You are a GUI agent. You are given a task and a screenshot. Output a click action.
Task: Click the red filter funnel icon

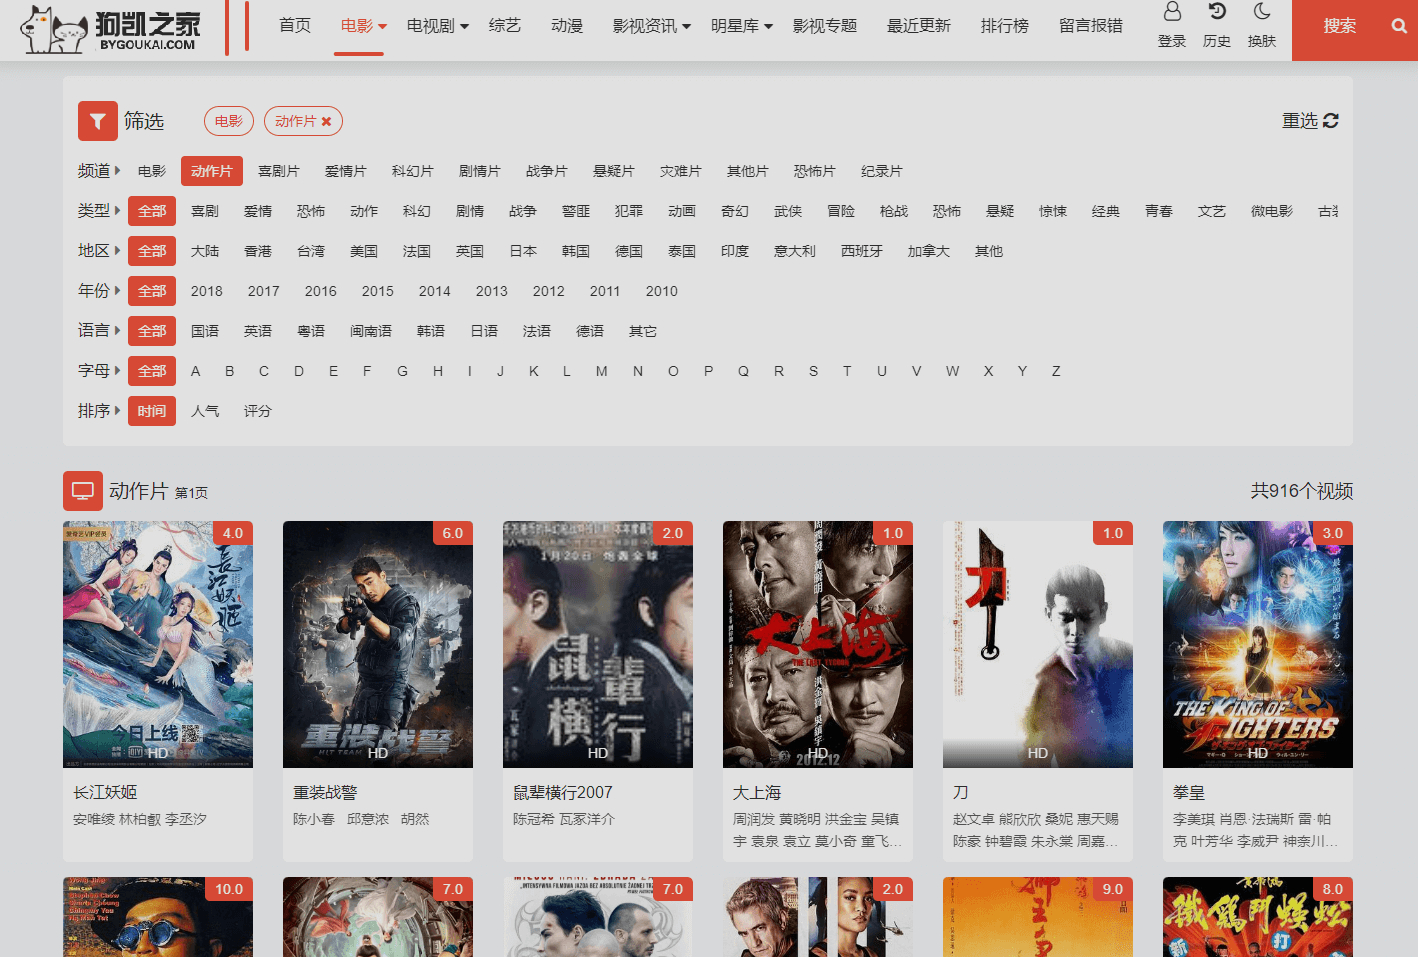[x=98, y=121]
